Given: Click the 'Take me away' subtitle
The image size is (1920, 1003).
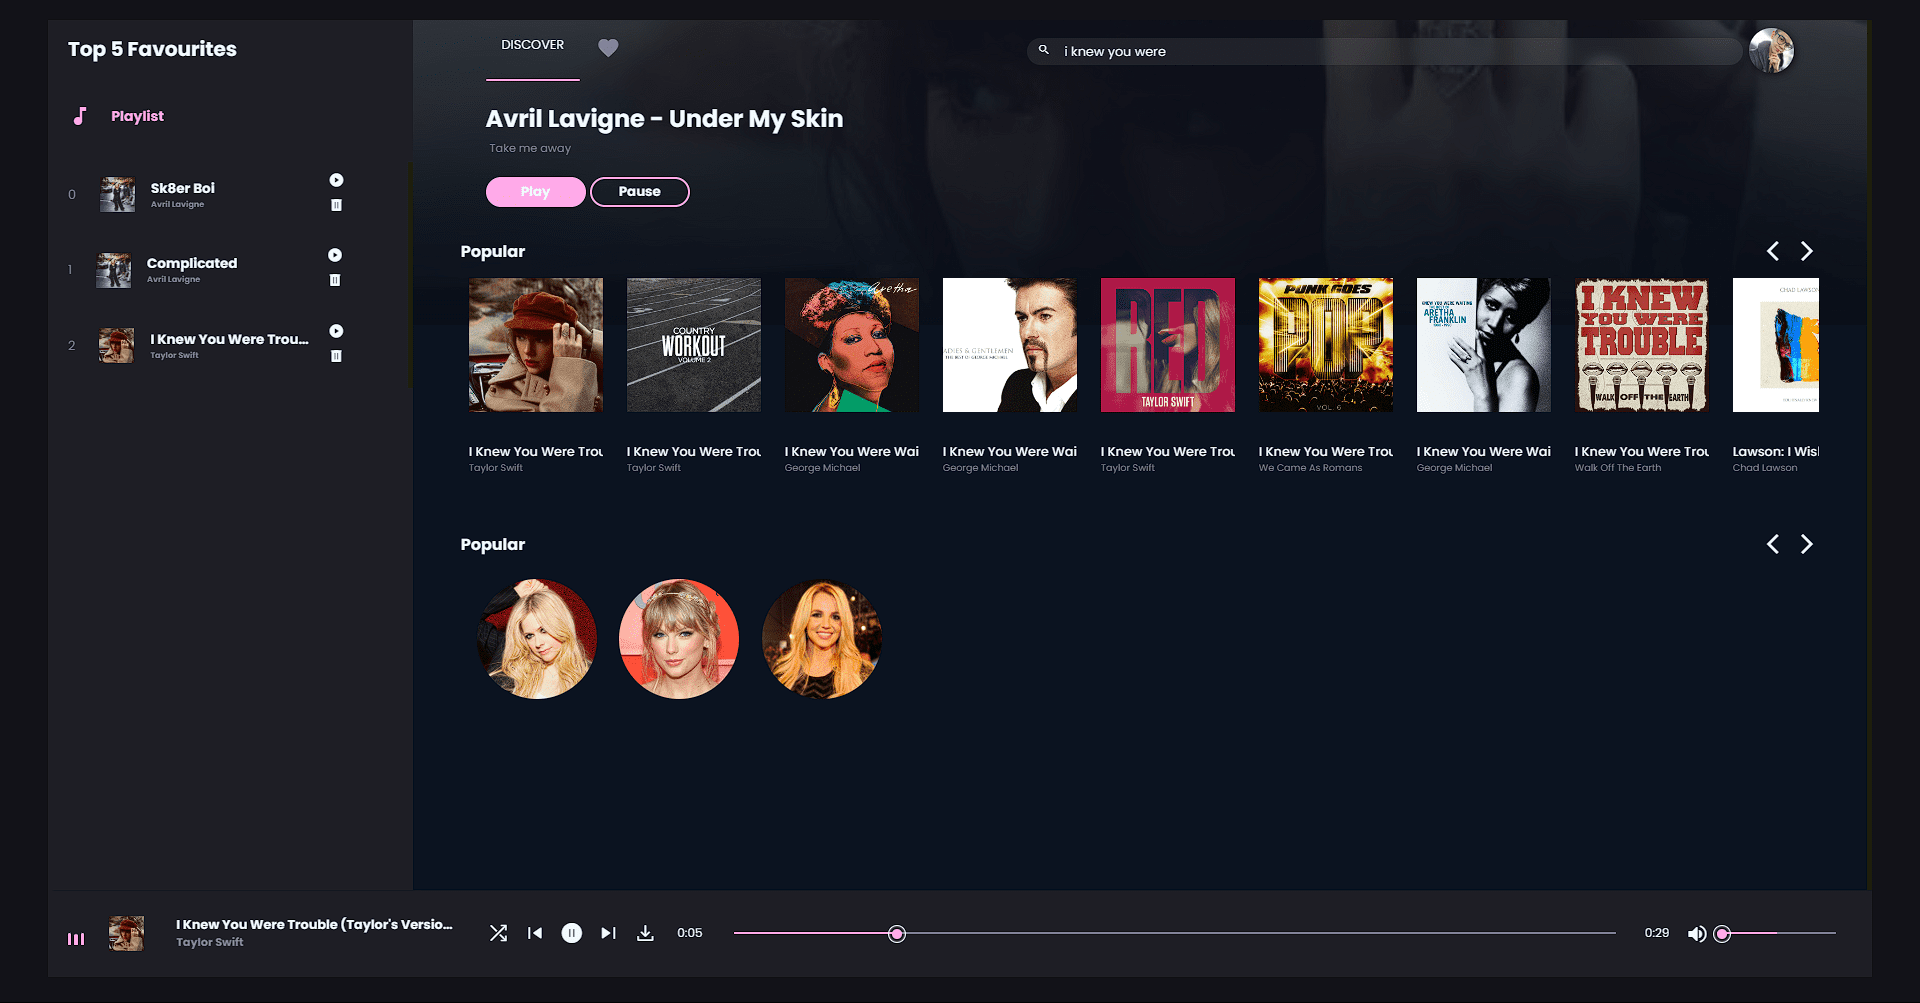Looking at the screenshot, I should coord(530,148).
